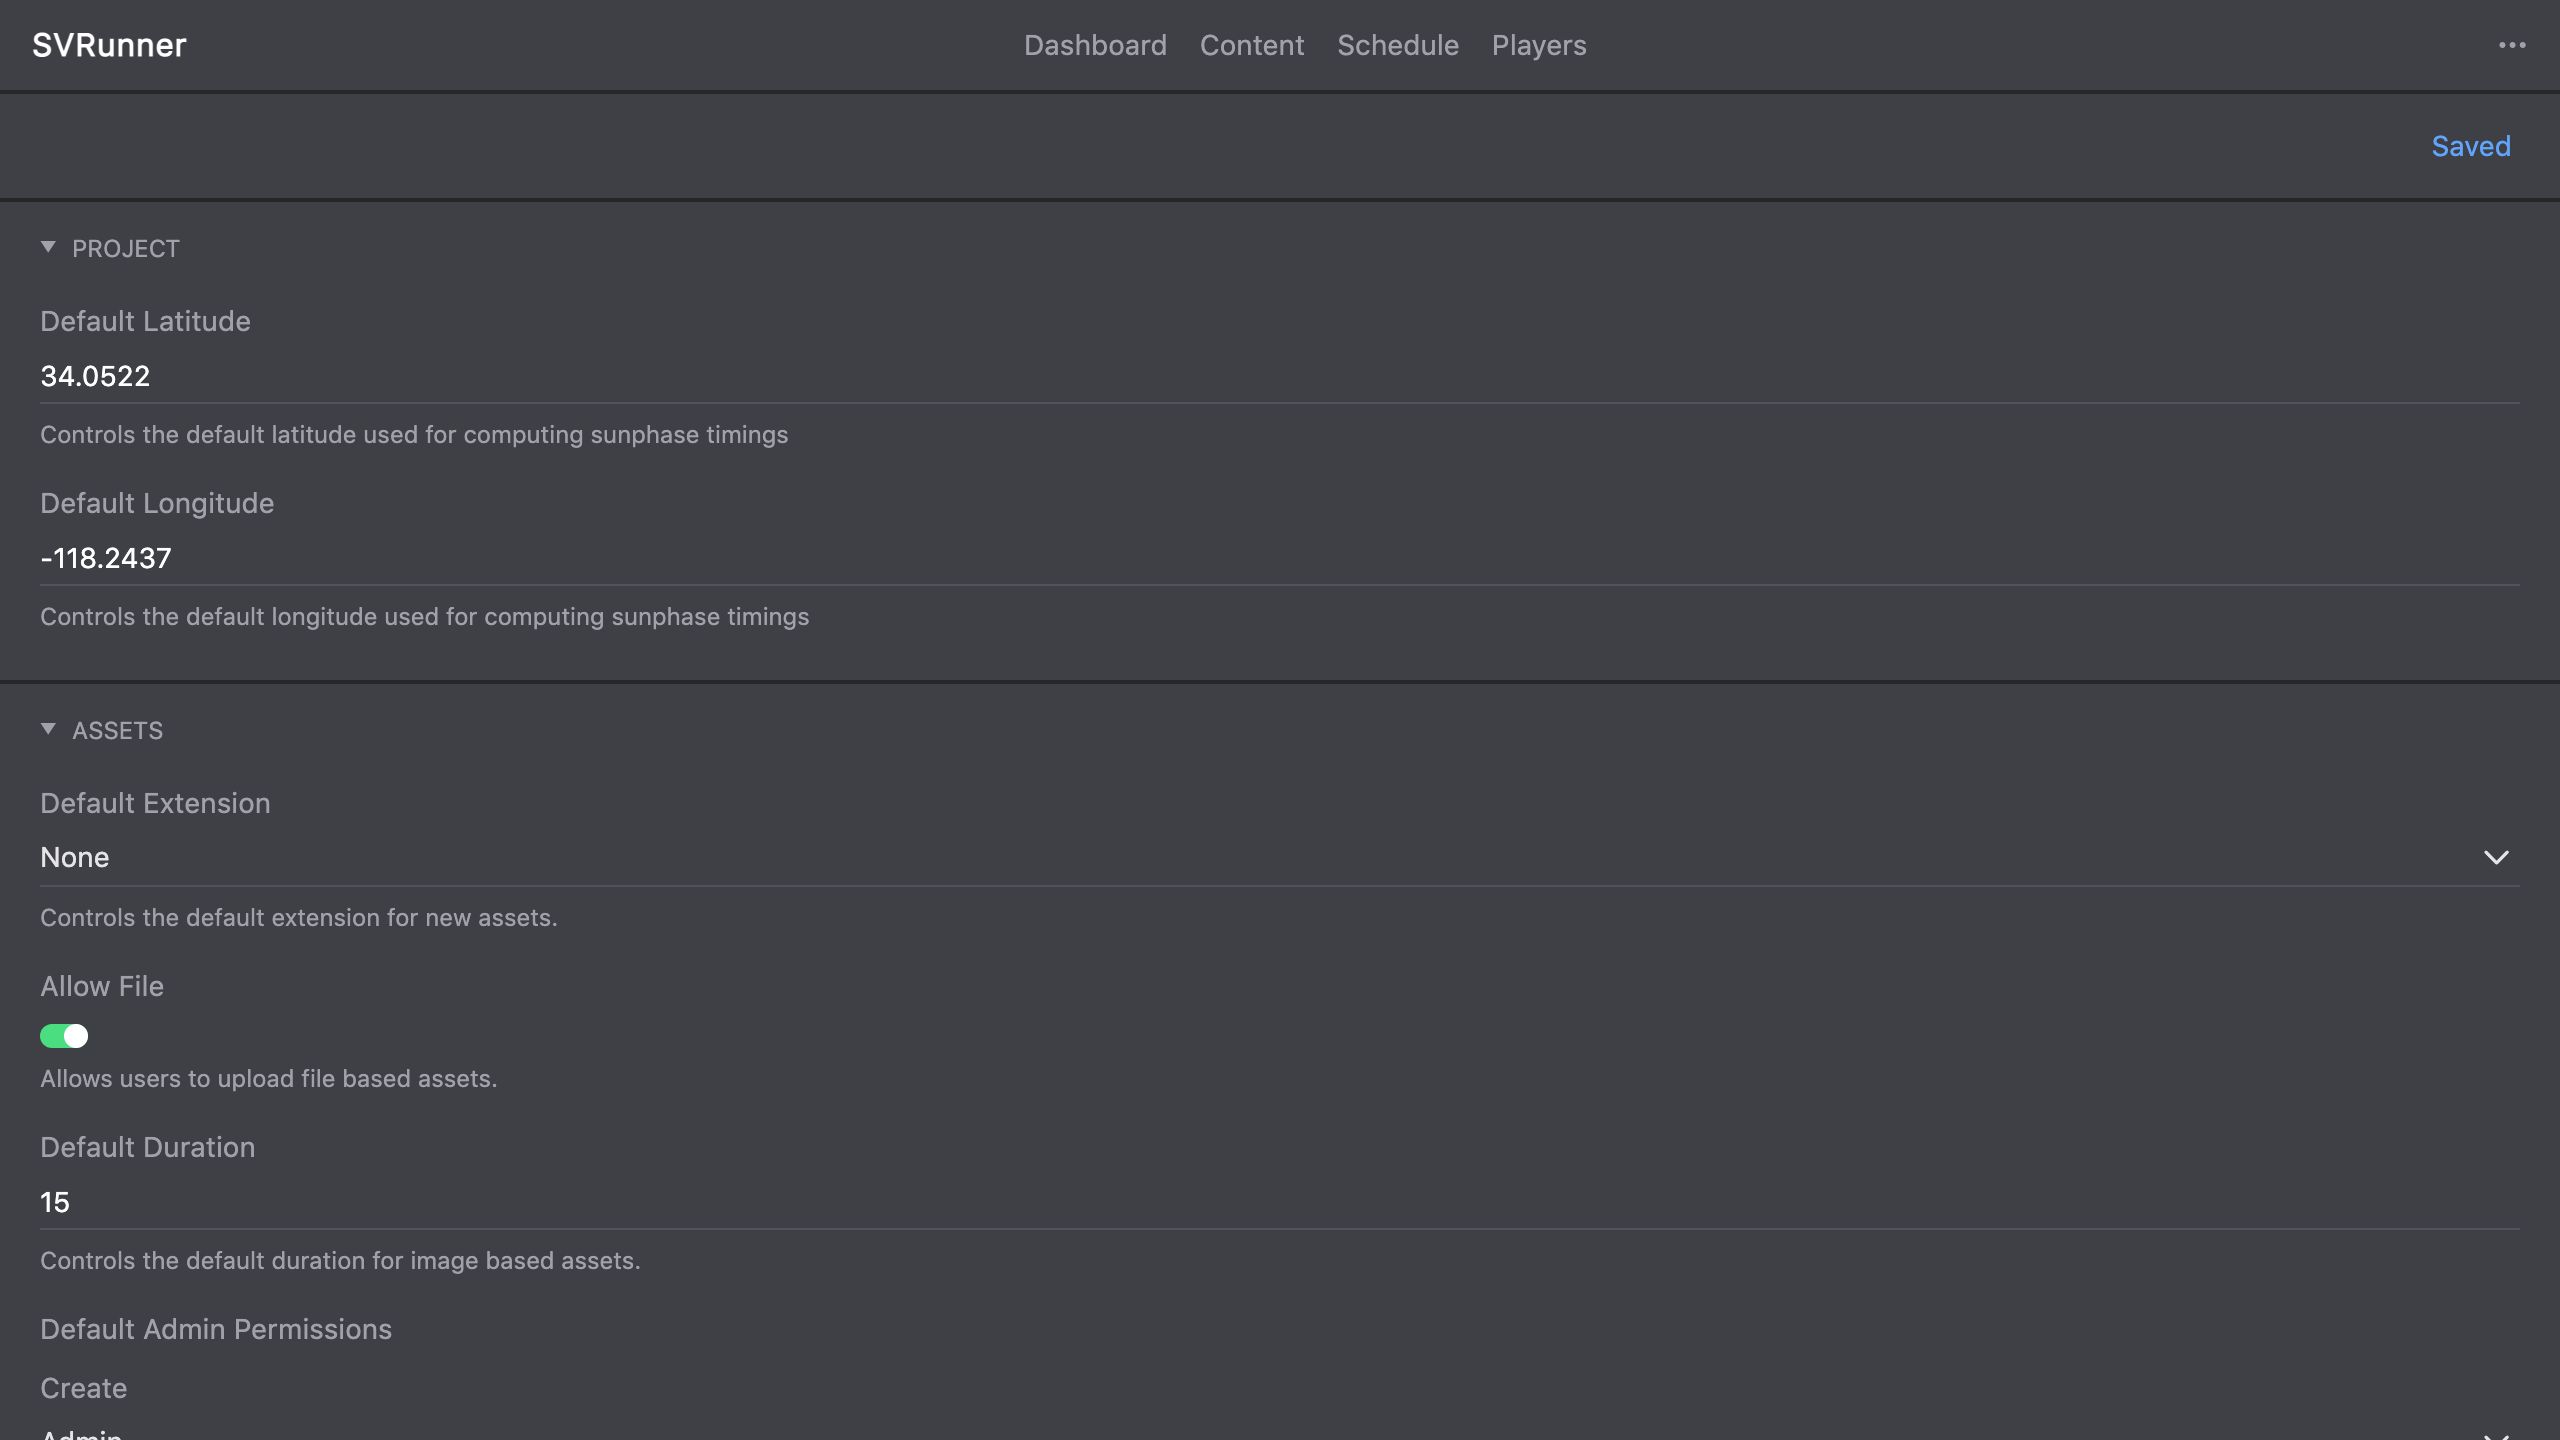Click the Allow File setting label

[x=102, y=986]
